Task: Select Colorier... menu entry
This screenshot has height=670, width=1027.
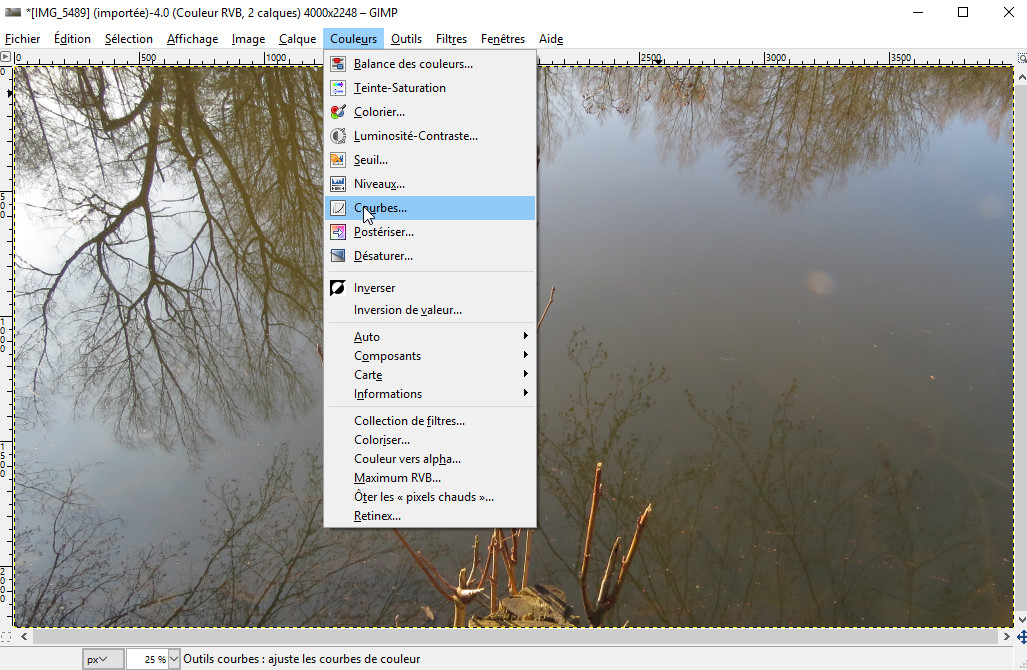Action: 430,112
